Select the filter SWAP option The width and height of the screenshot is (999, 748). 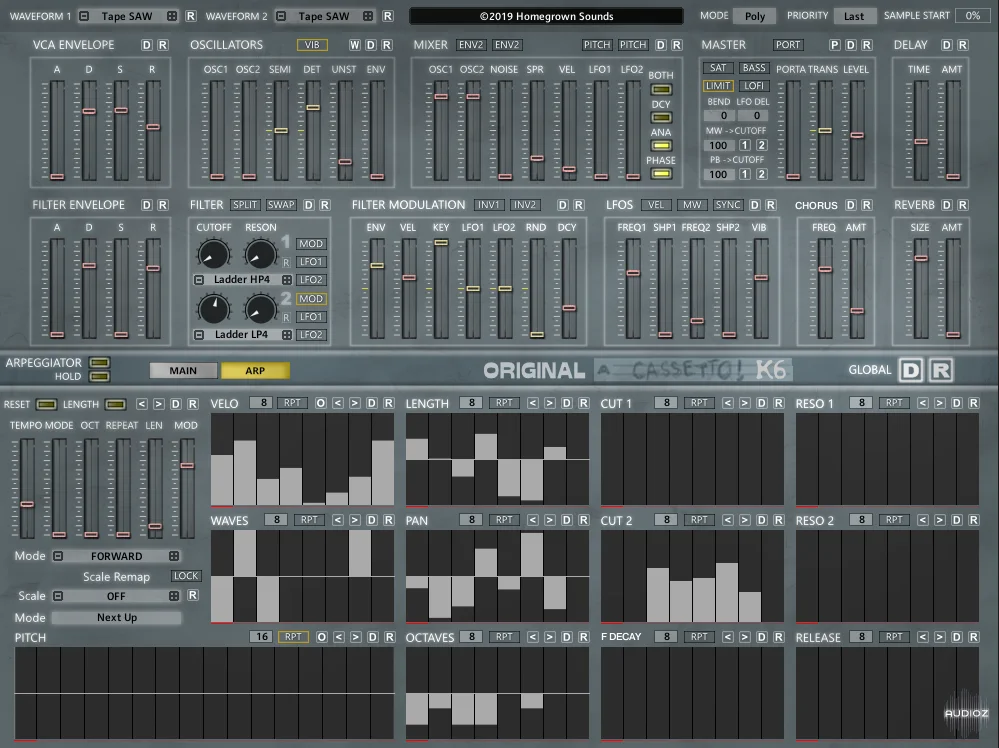tap(281, 205)
